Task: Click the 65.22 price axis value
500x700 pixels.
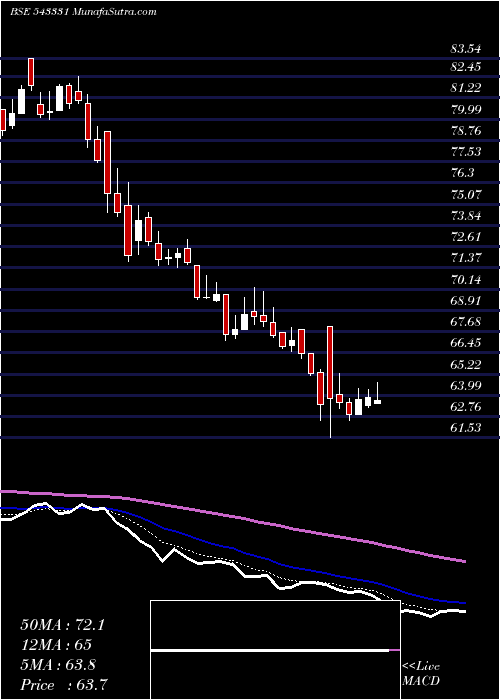Action: pos(466,364)
